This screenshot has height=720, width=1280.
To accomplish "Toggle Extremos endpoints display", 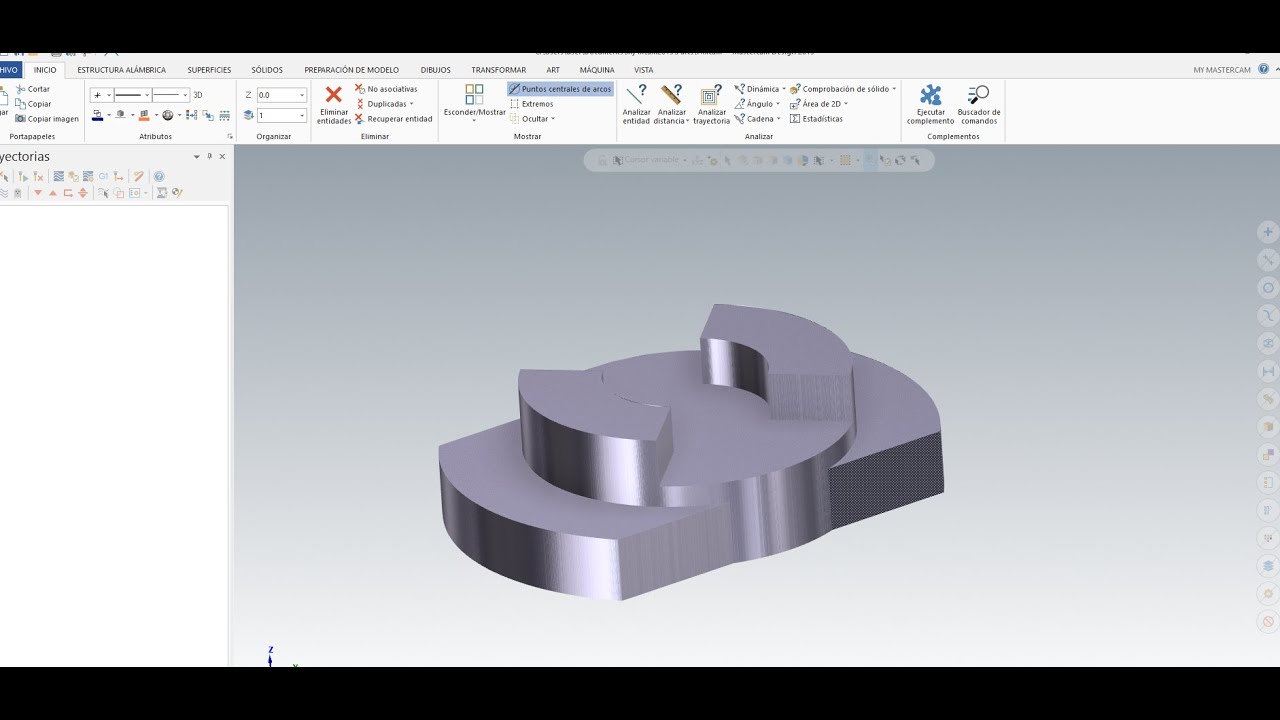I will click(531, 104).
